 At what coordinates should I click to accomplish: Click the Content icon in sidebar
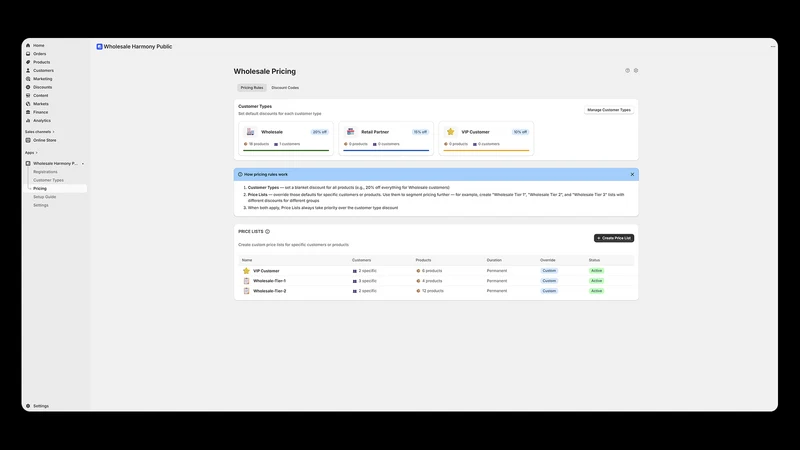[x=28, y=95]
